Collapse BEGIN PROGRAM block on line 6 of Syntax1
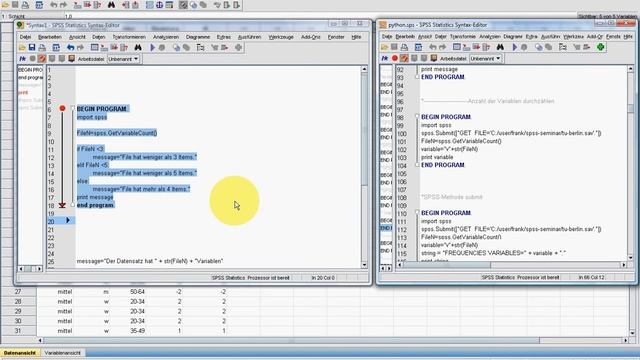Image resolution: width=640 pixels, height=360 pixels. click(73, 108)
